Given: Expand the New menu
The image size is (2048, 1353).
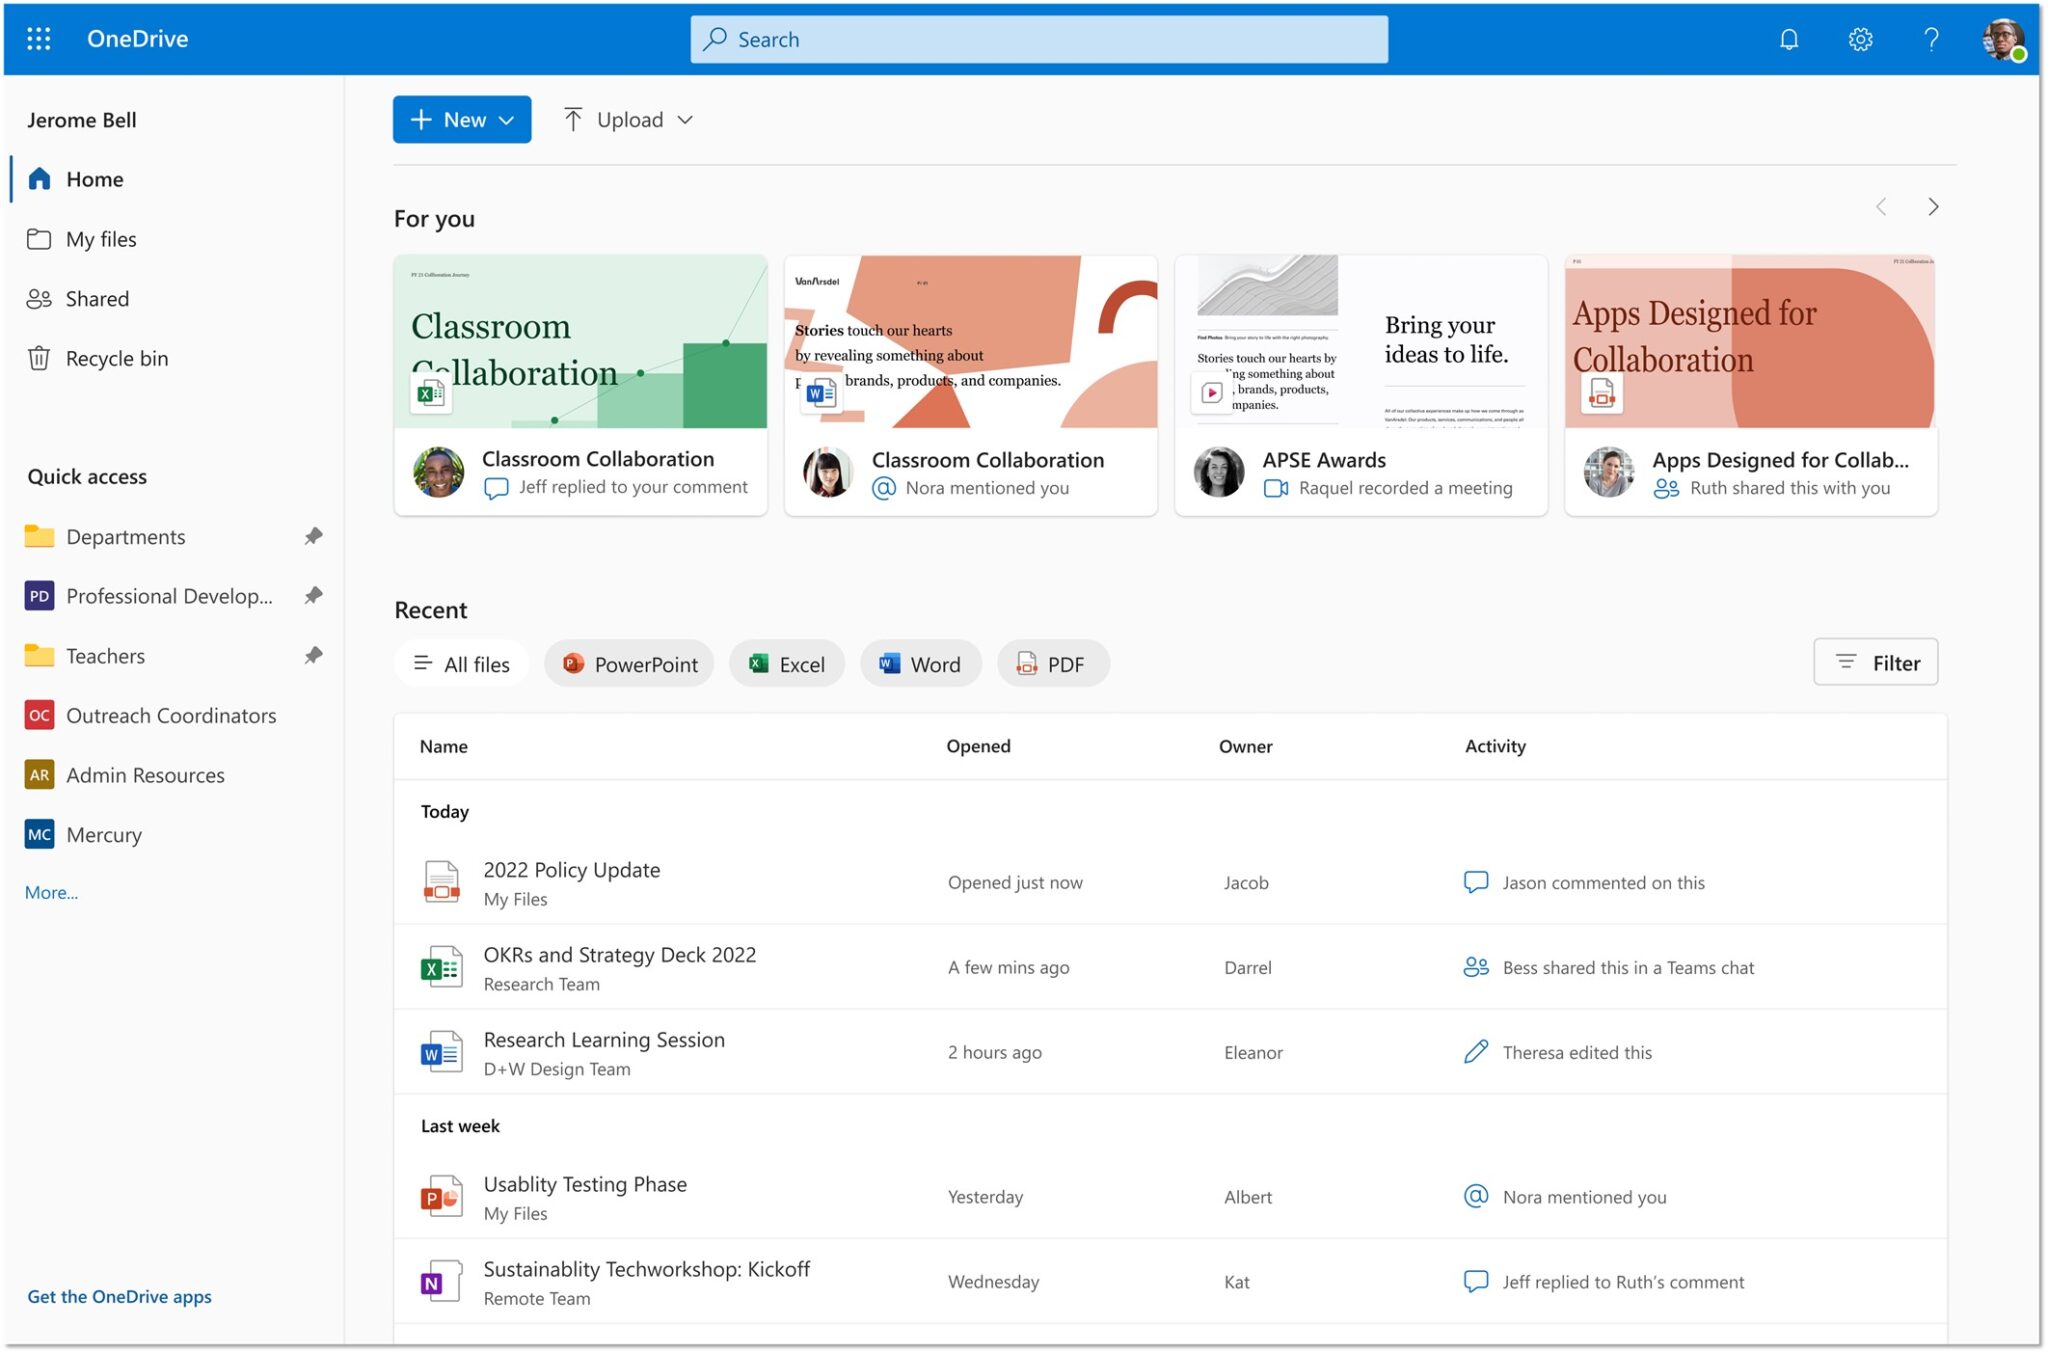Looking at the screenshot, I should click(462, 119).
